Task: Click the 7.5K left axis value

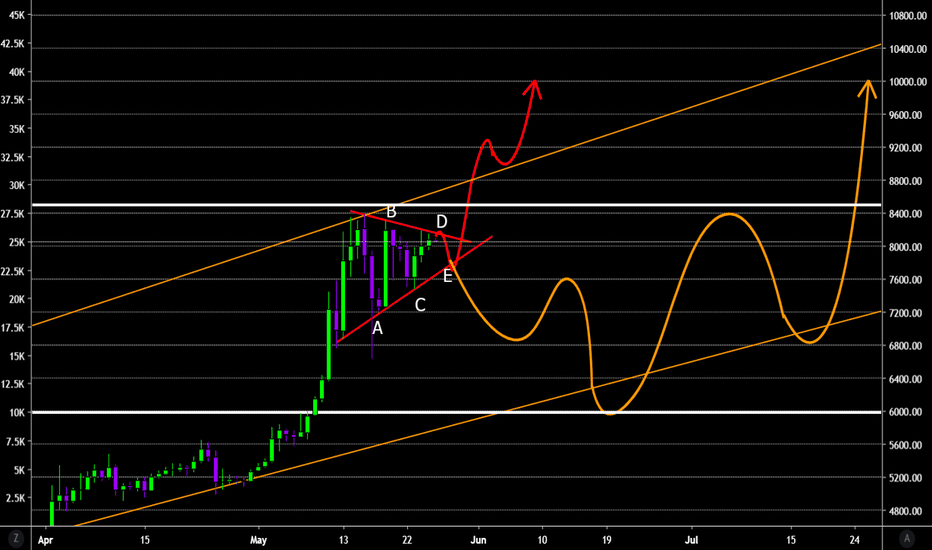Action: (15, 441)
